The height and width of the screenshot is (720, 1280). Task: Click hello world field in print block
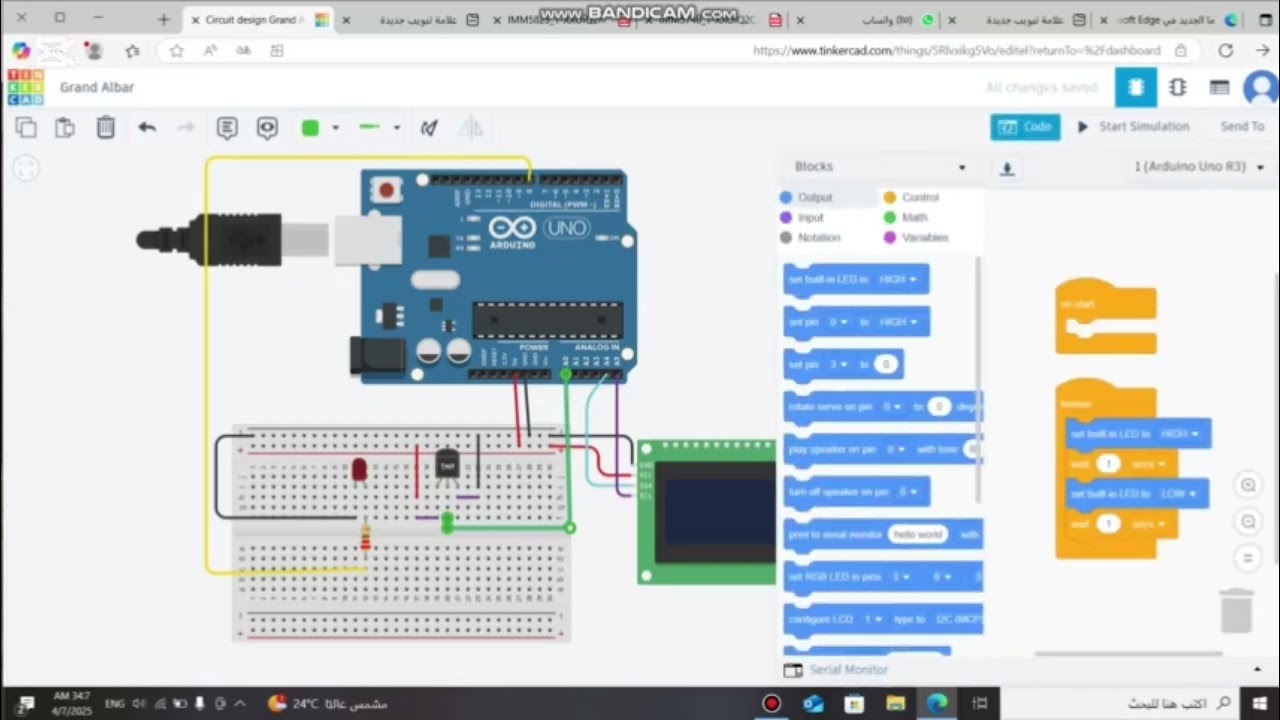[x=918, y=535]
